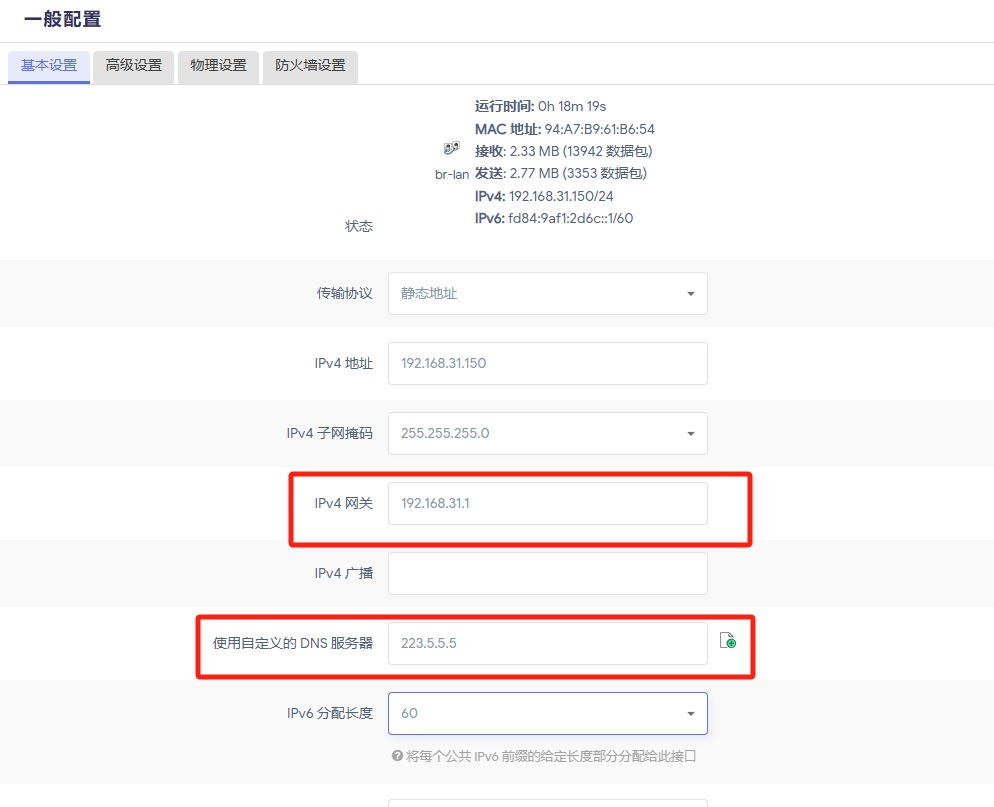View the 防火墙设置 tab
994x807 pixels.
(310, 67)
